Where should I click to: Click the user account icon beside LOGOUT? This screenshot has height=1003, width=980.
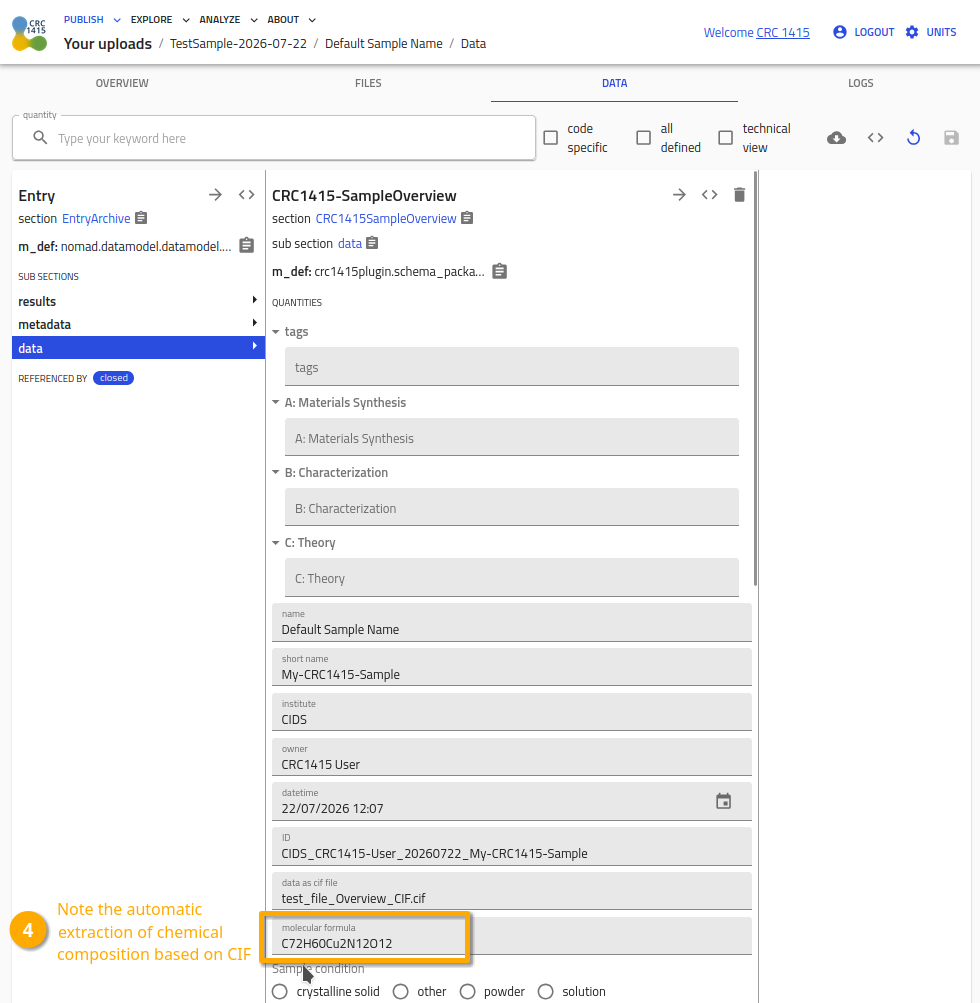coord(840,32)
